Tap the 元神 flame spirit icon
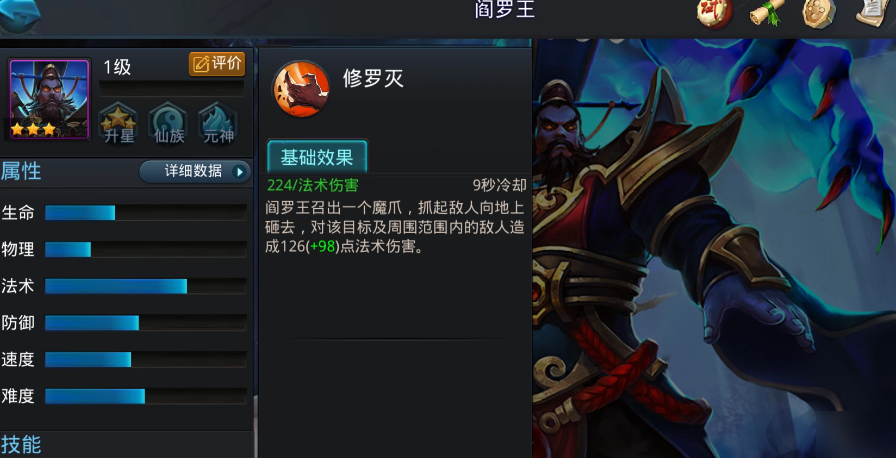Image resolution: width=896 pixels, height=458 pixels. point(218,123)
